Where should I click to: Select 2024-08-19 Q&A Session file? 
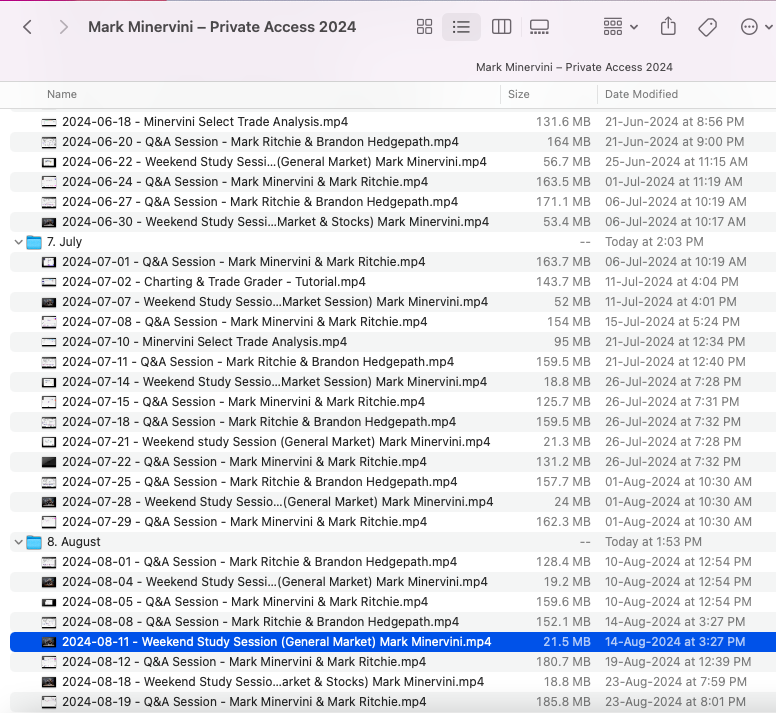pos(244,702)
